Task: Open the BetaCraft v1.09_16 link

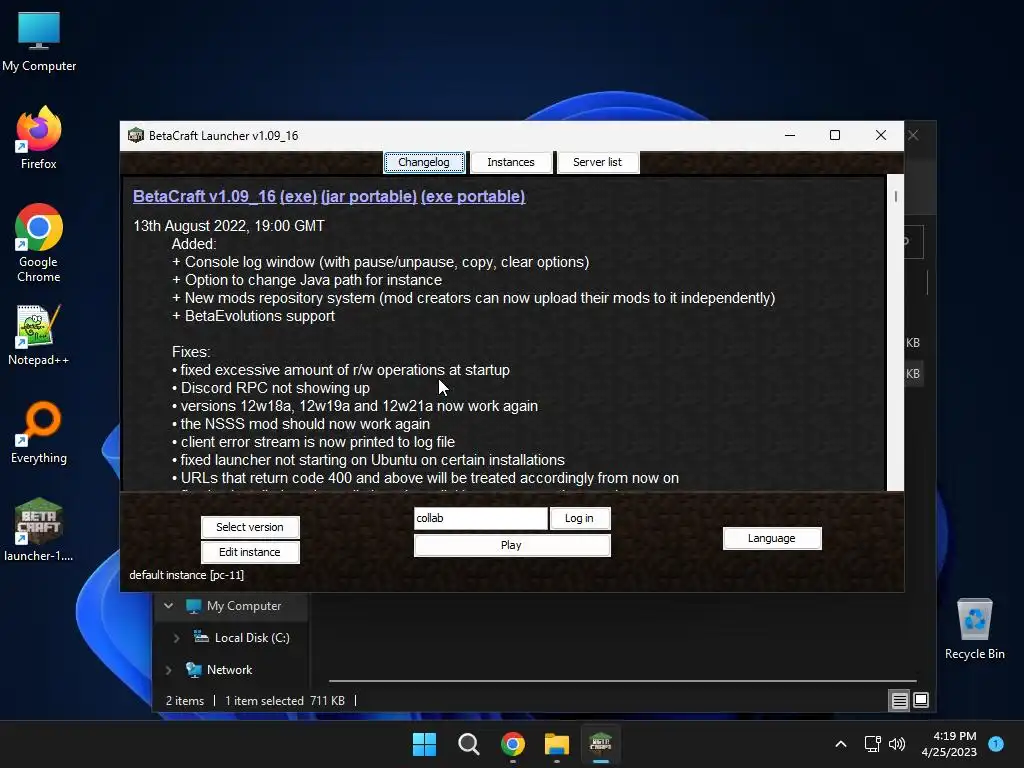Action: 204,197
